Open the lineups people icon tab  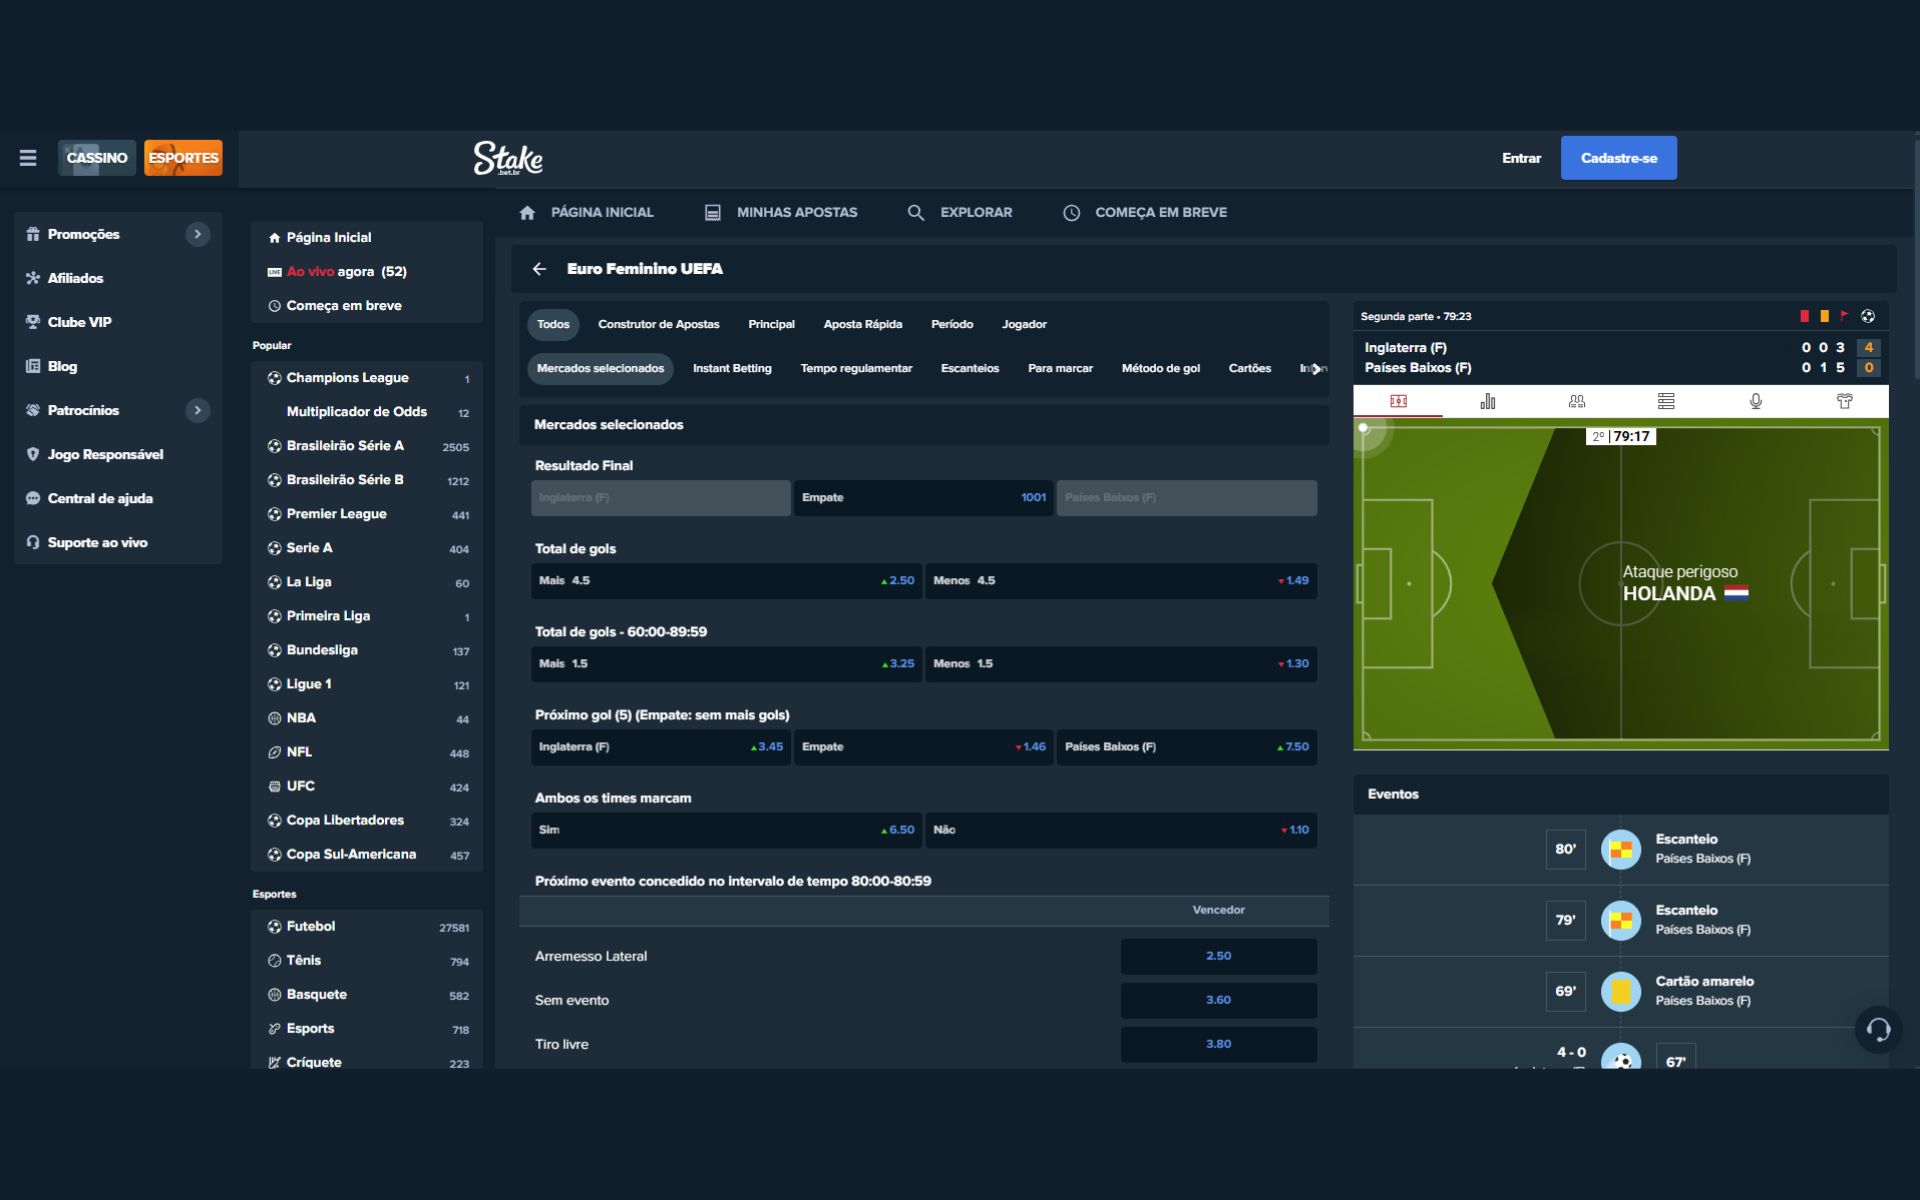(x=1577, y=401)
